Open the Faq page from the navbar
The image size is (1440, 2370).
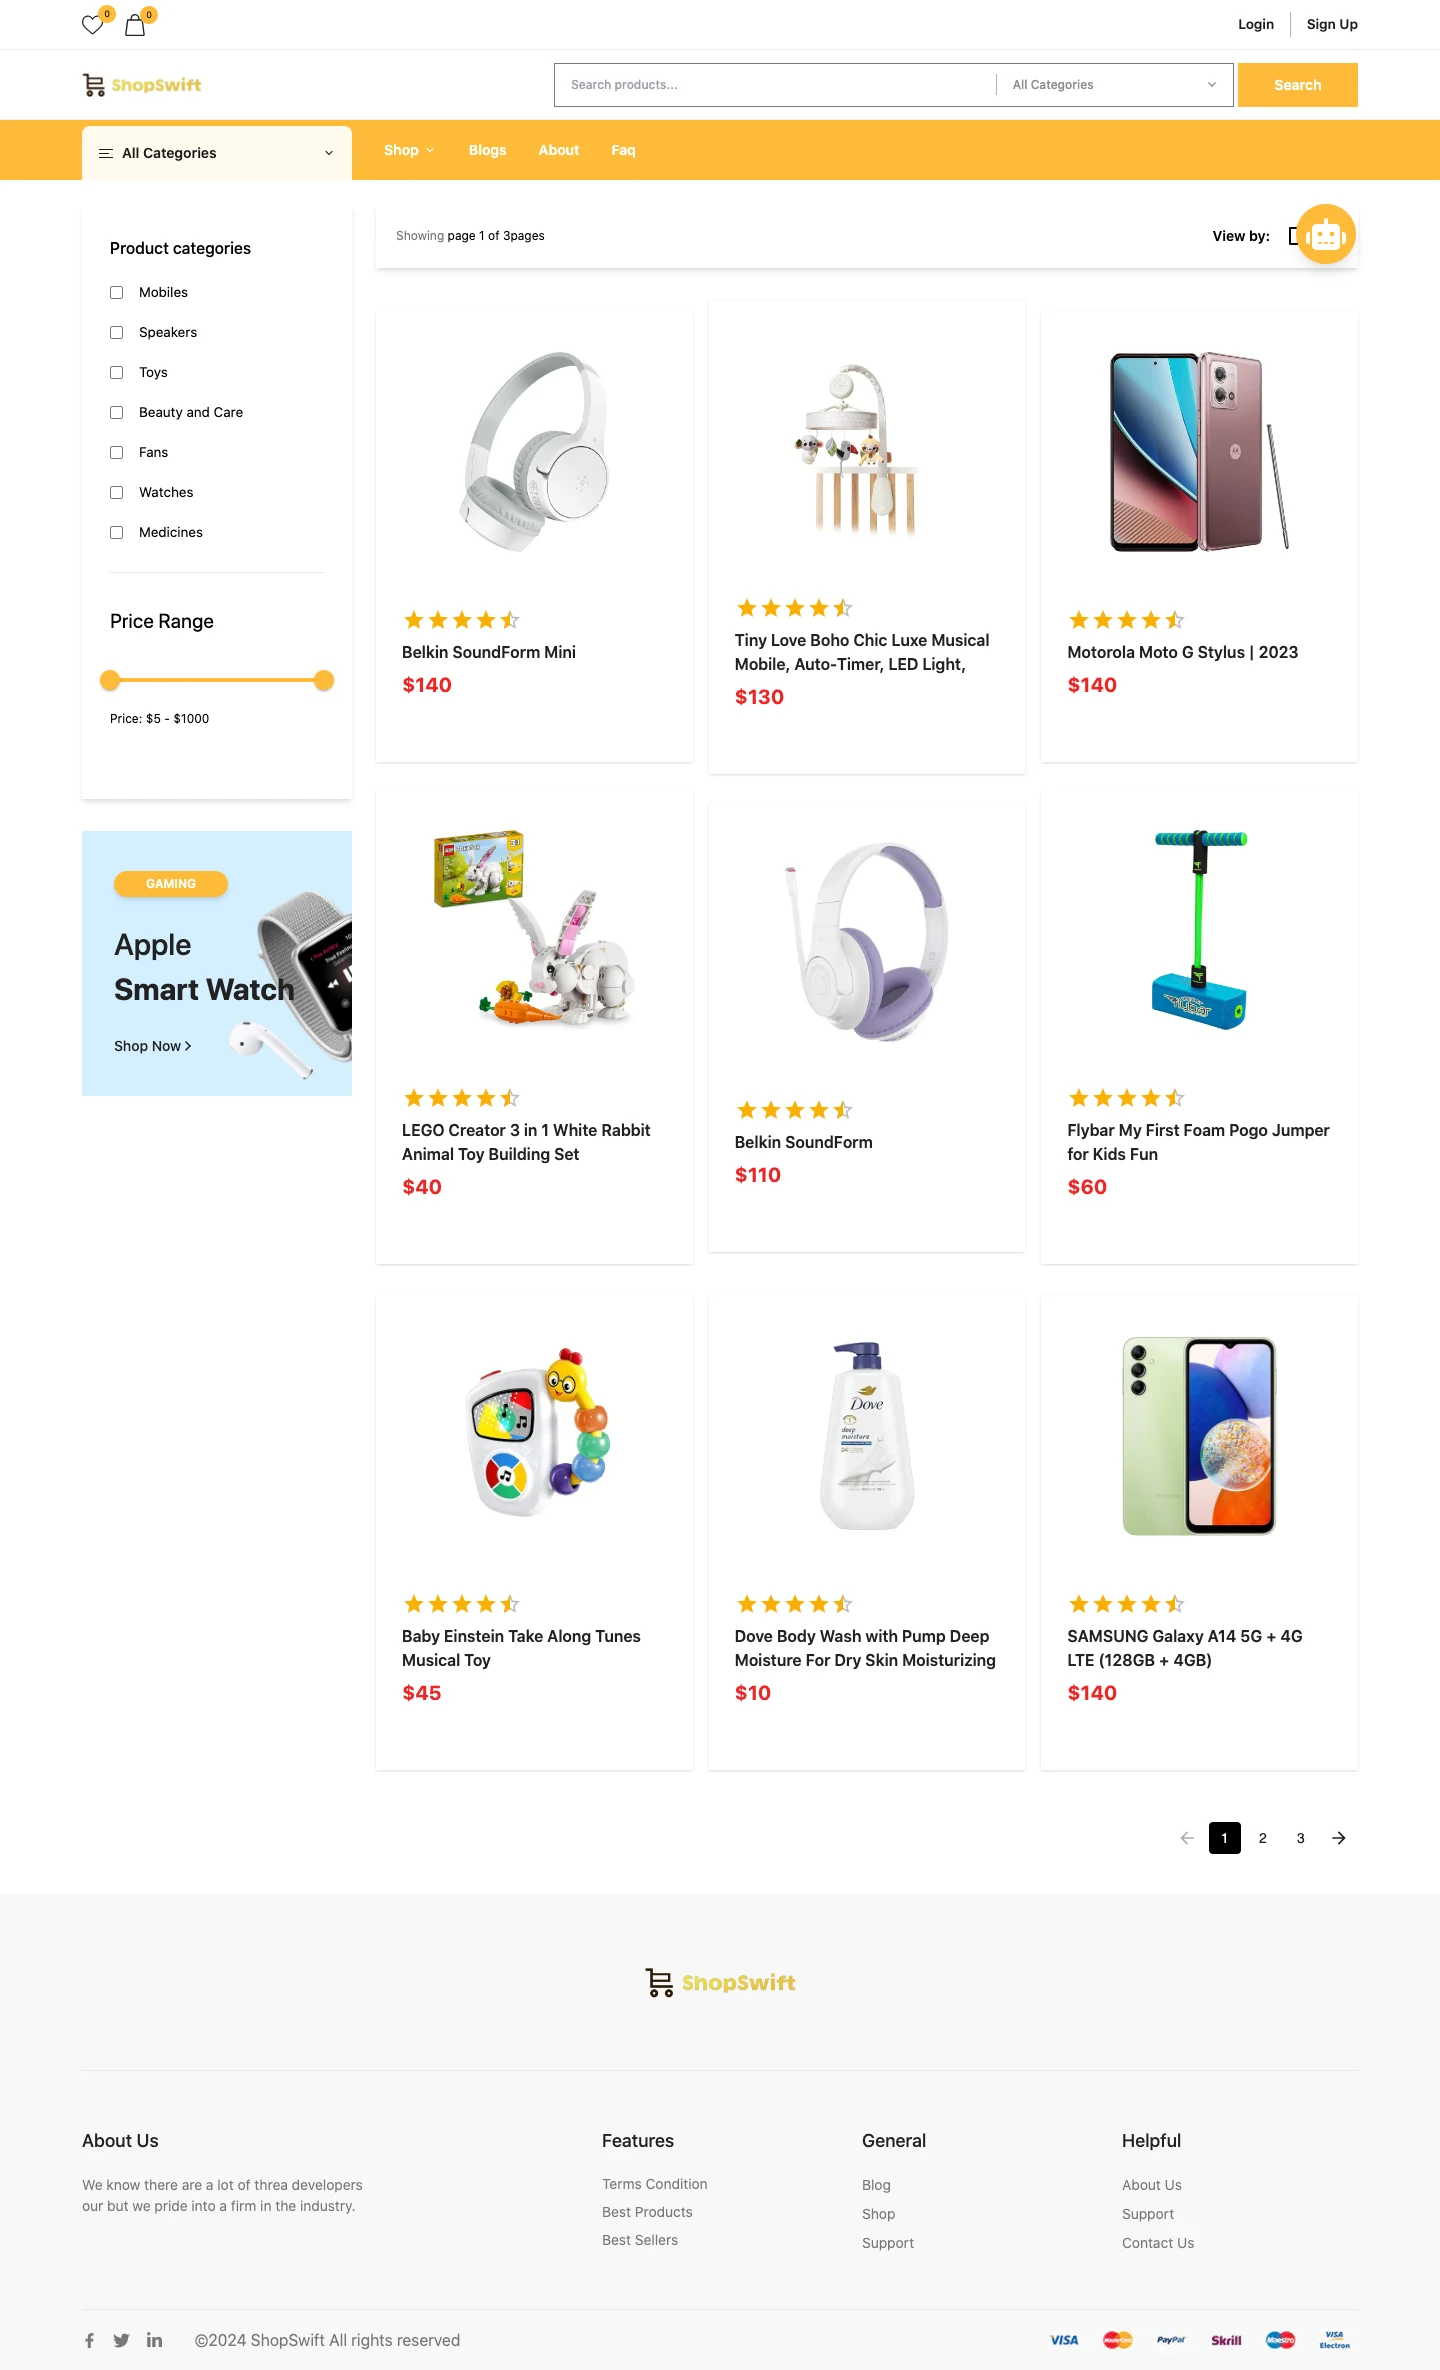tap(623, 149)
